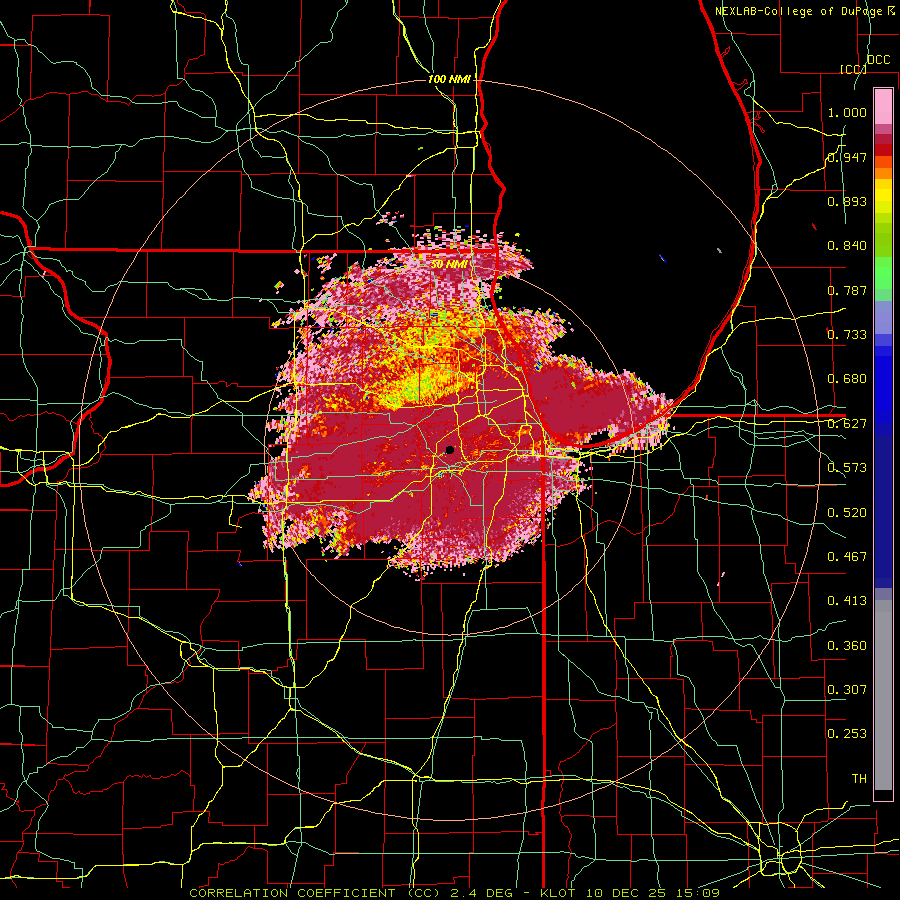900x900 pixels.
Task: Click the DCC label above the color bar
Action: point(878,60)
